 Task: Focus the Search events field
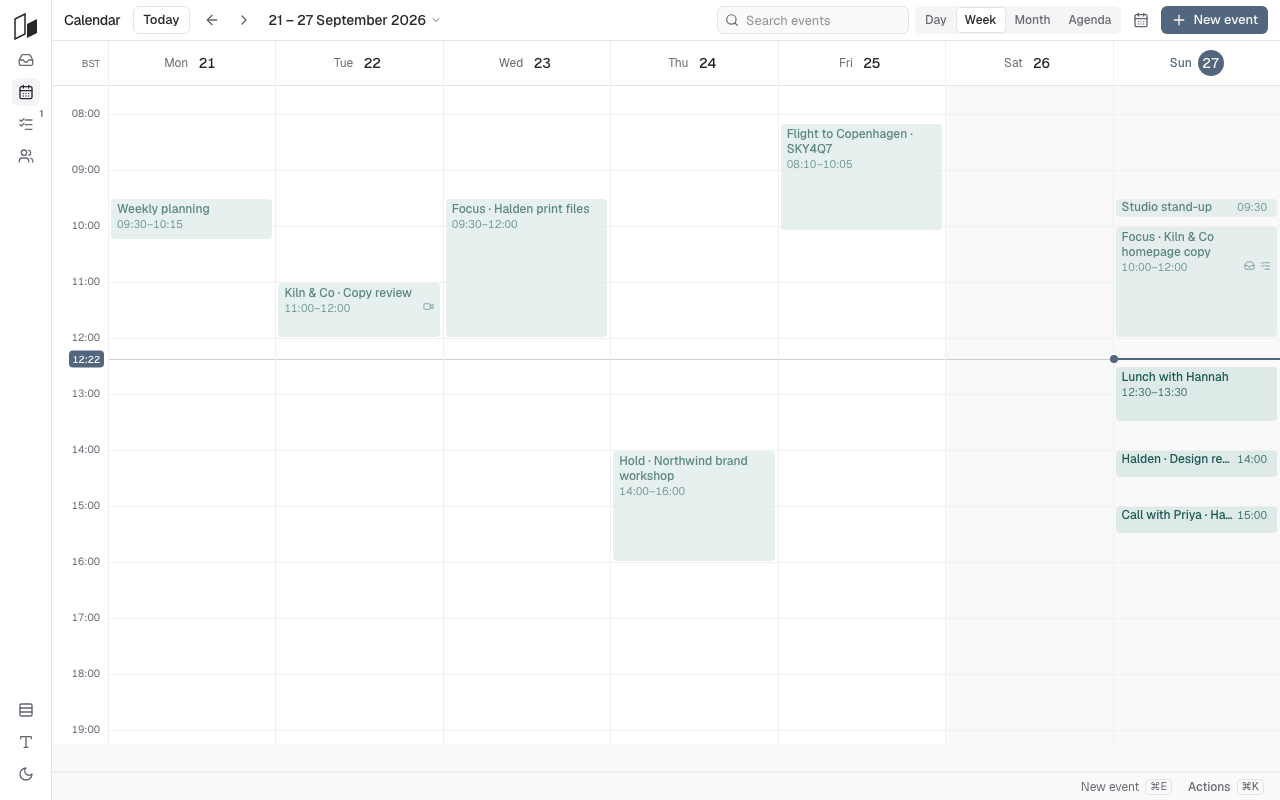coord(813,20)
